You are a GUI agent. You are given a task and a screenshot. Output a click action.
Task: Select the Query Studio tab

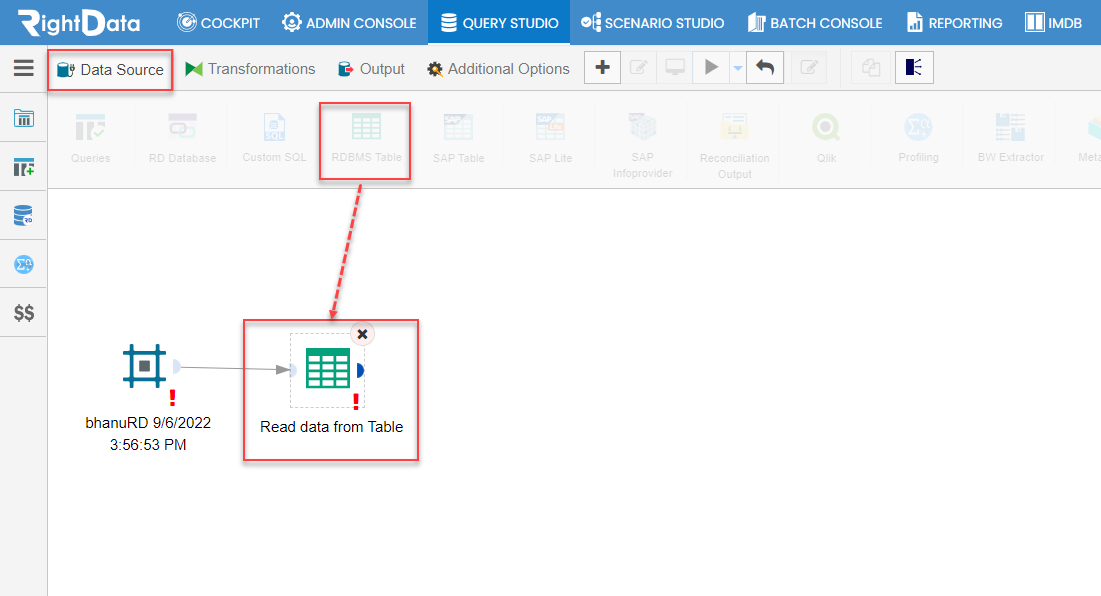[x=499, y=22]
